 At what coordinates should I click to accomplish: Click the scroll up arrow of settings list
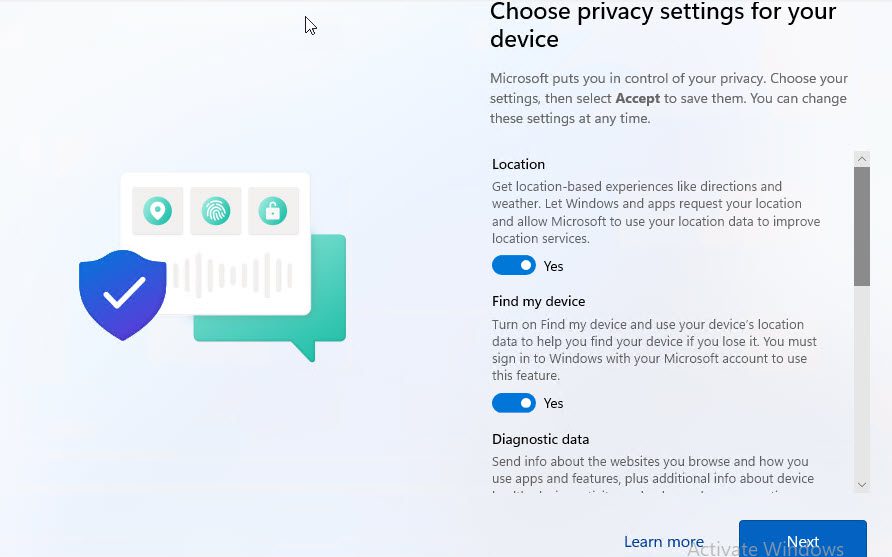coord(862,158)
